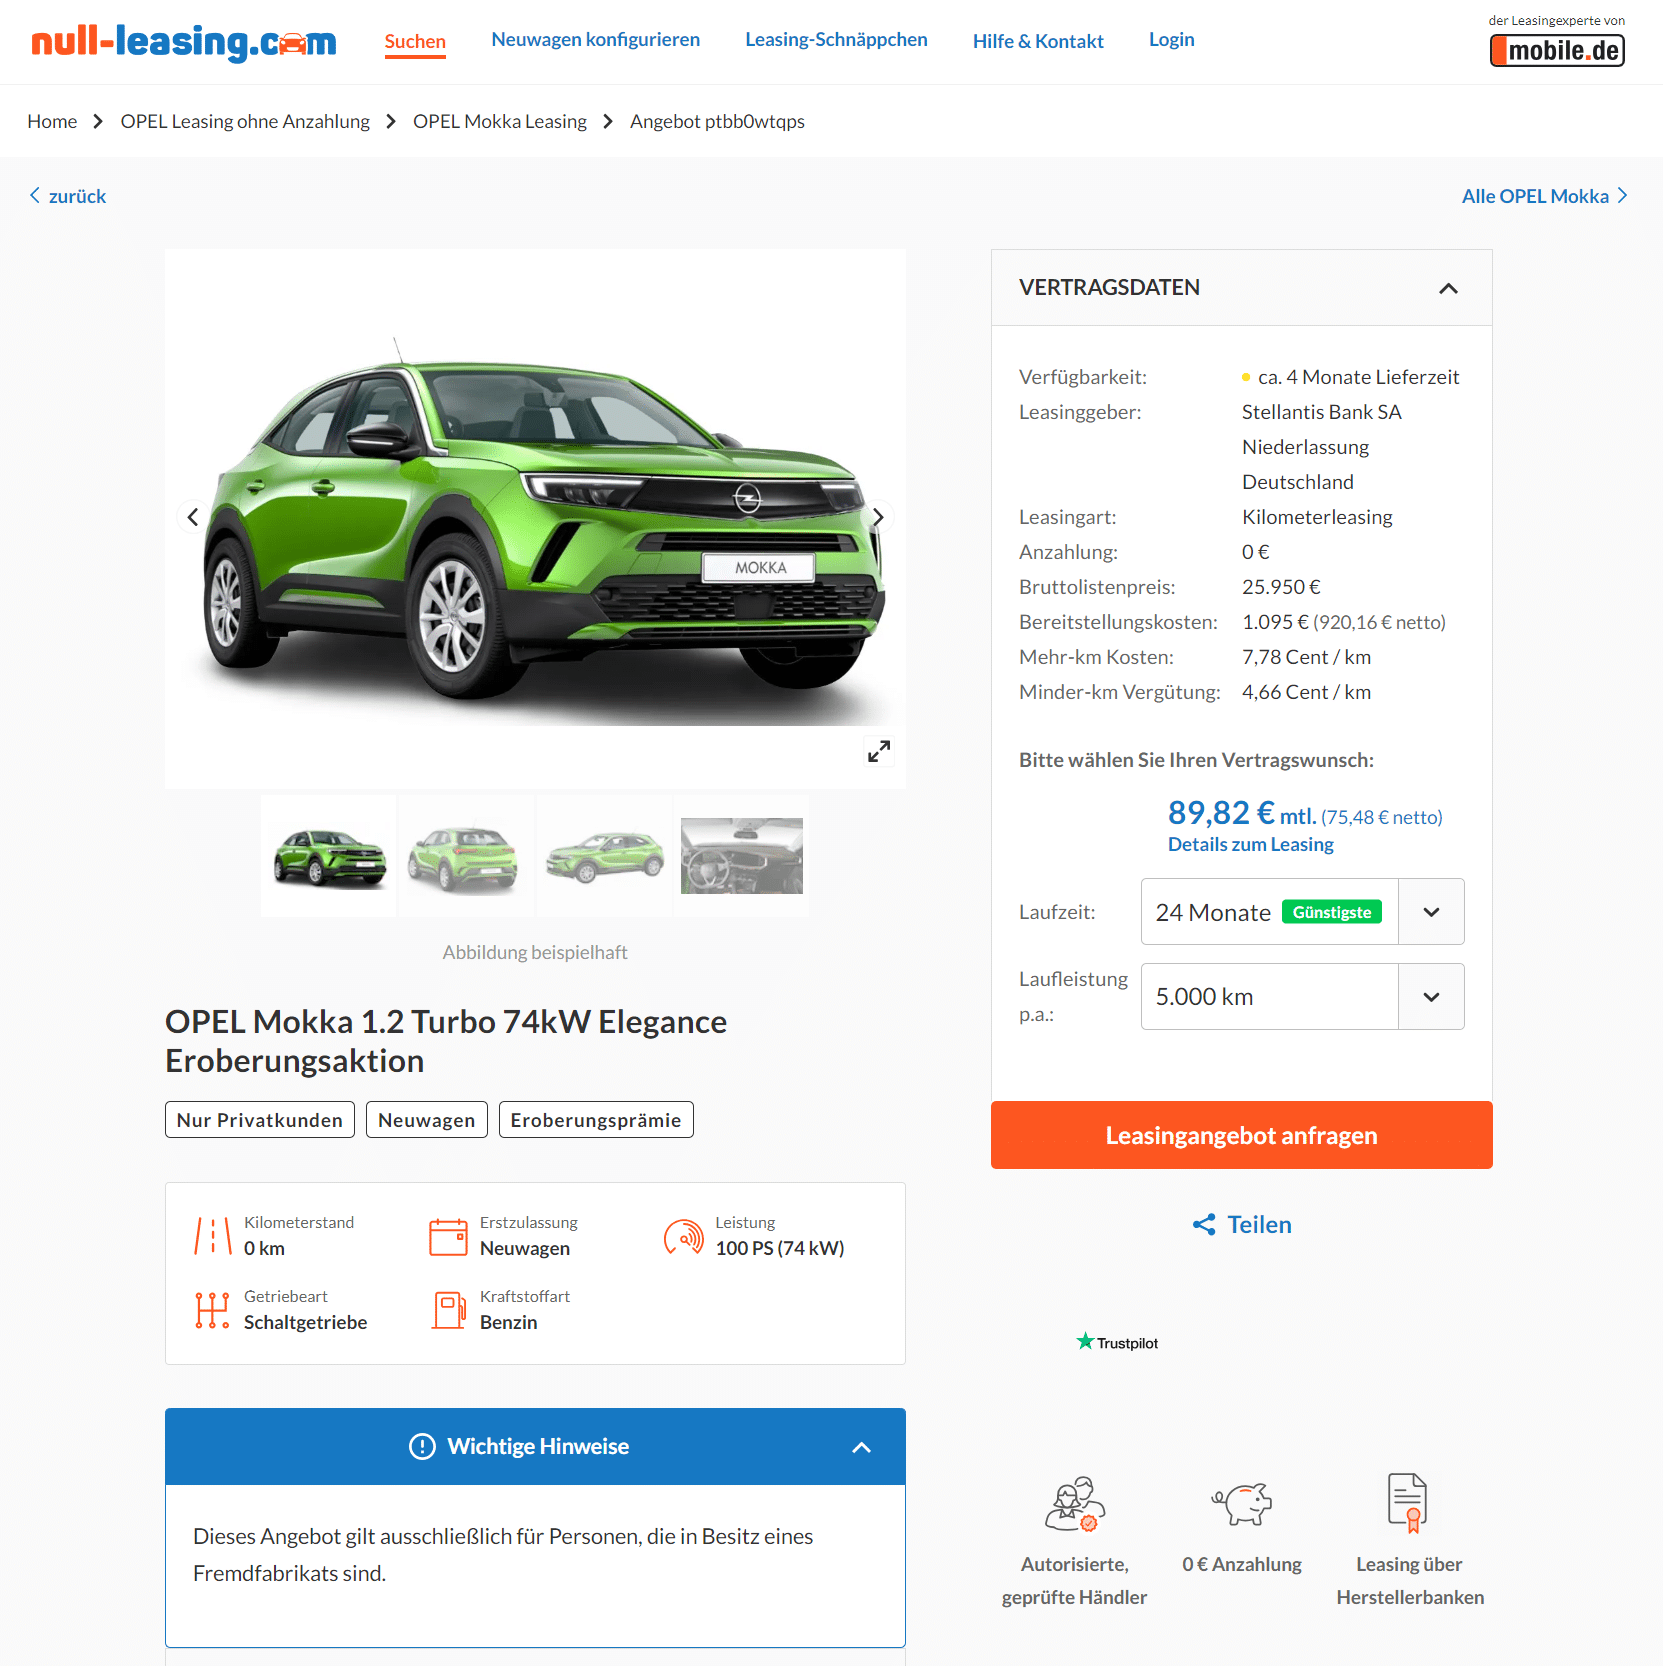
Task: Open Neuwagen konfigurieren in the navigation
Action: point(596,40)
